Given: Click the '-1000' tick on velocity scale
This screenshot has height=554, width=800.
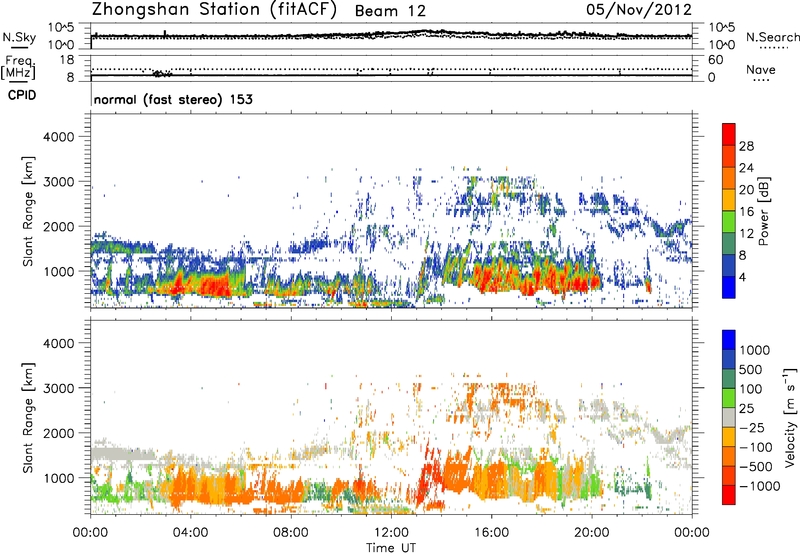Looking at the screenshot, I should coord(759,486).
